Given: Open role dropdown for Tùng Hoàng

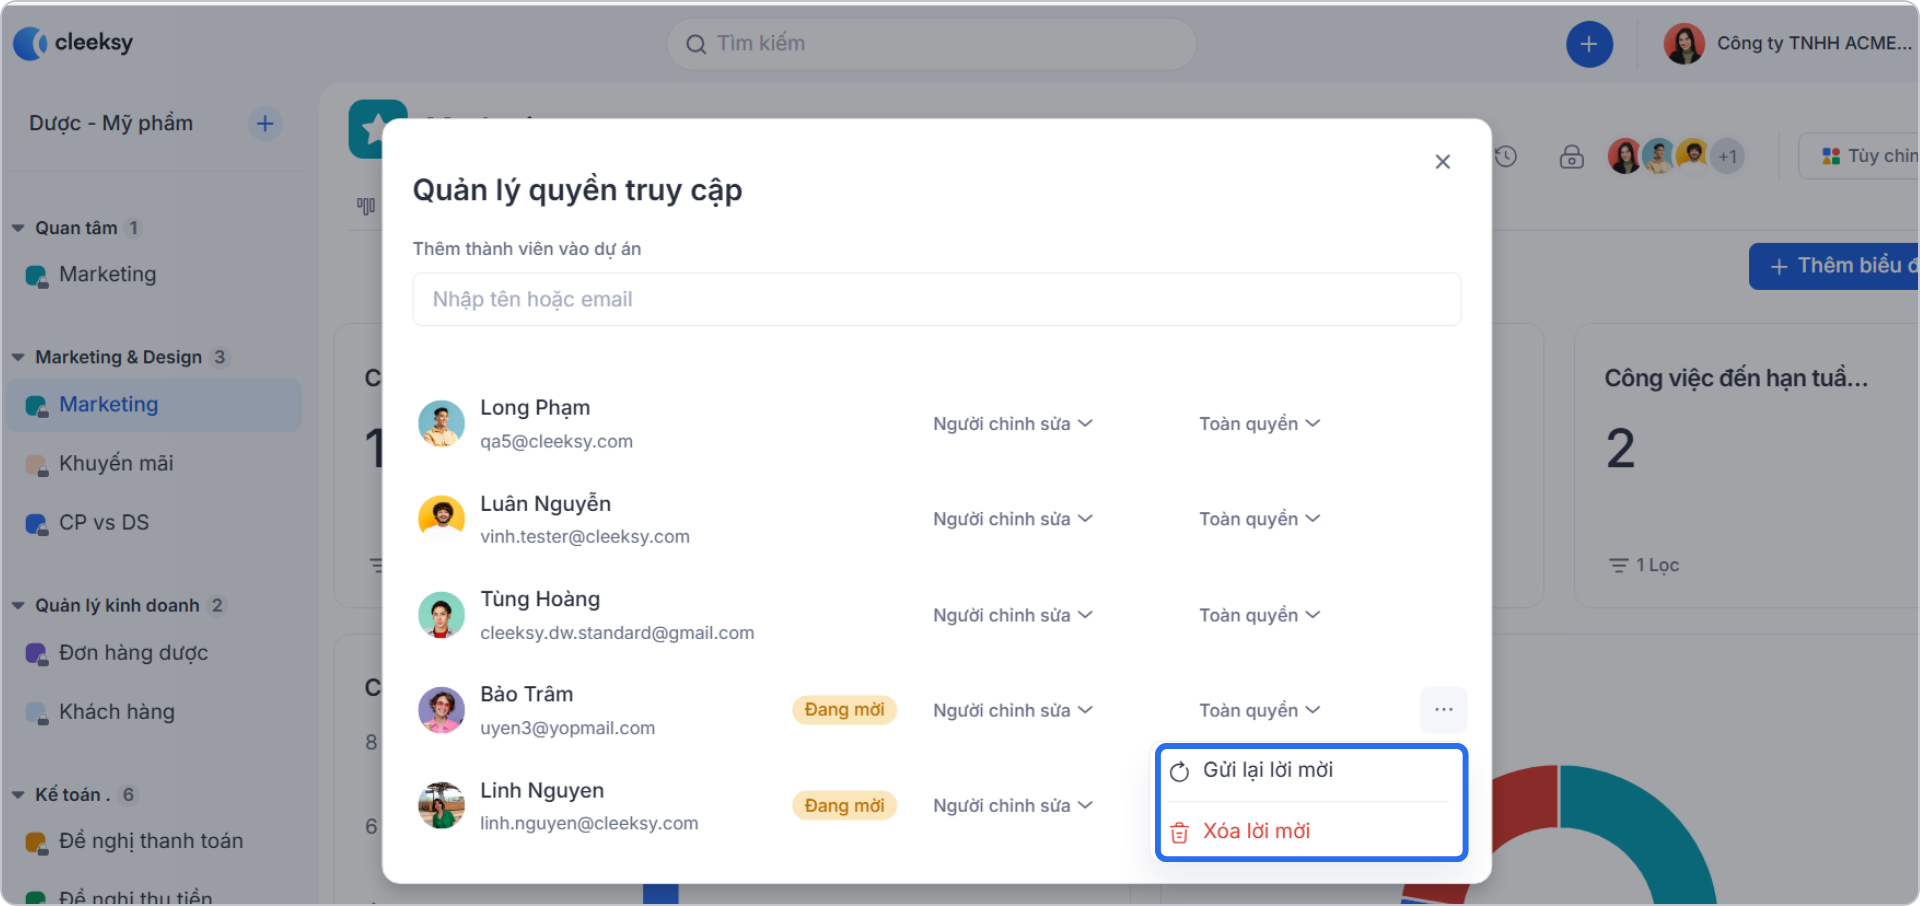Looking at the screenshot, I should click(1013, 615).
